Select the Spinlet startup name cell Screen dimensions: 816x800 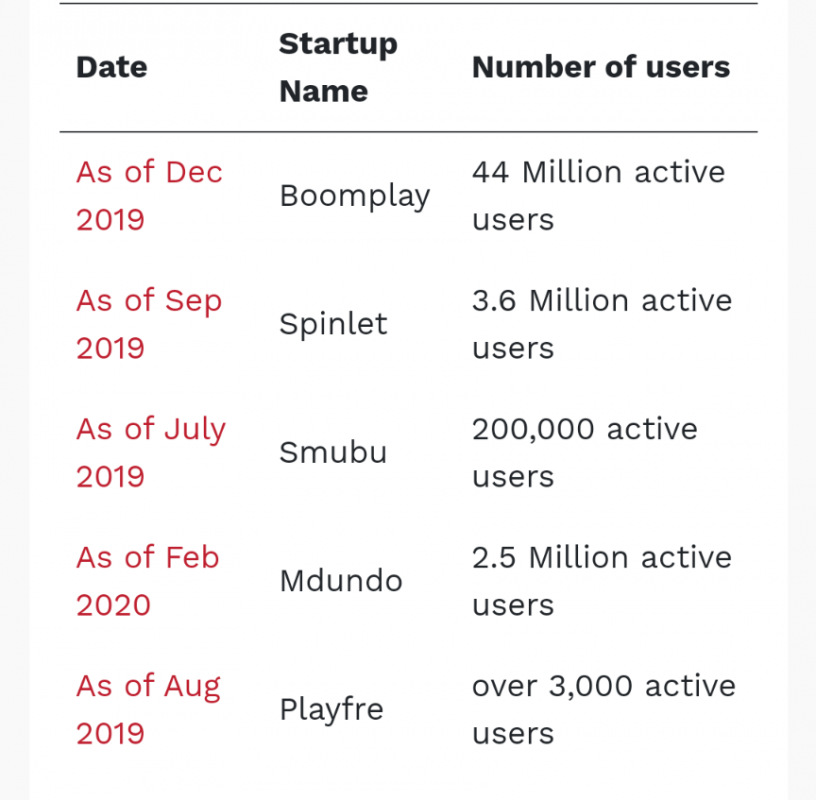coord(333,324)
